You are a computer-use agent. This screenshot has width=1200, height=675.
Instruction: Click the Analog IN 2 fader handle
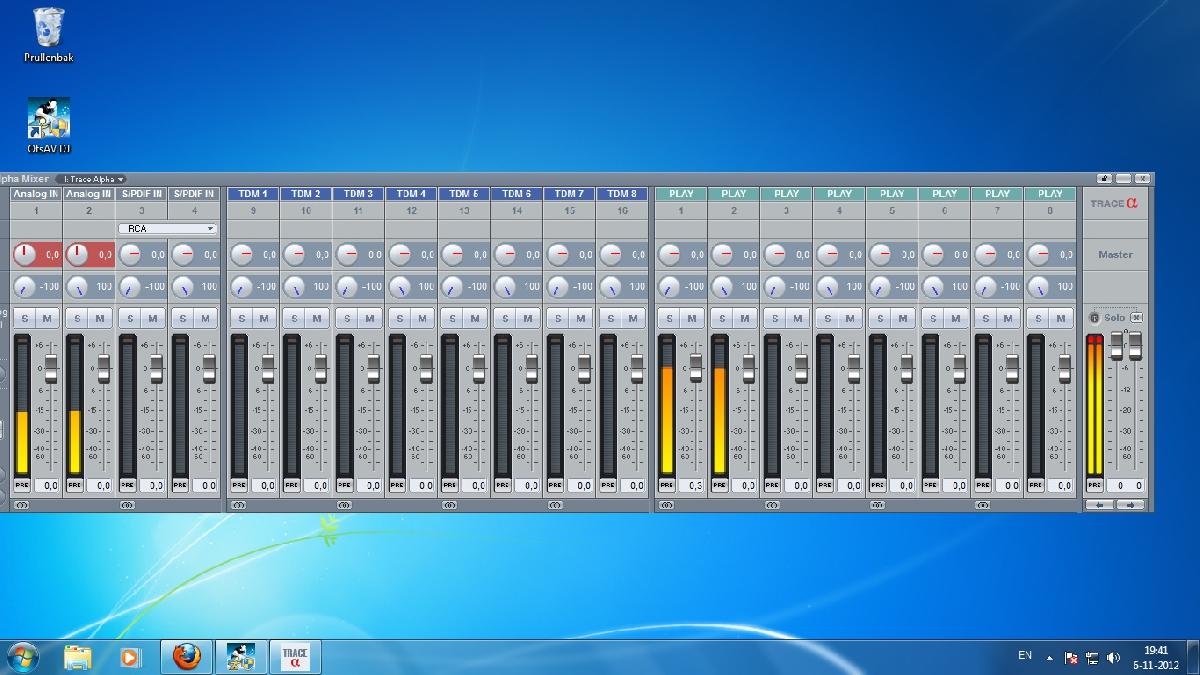pyautogui.click(x=103, y=370)
